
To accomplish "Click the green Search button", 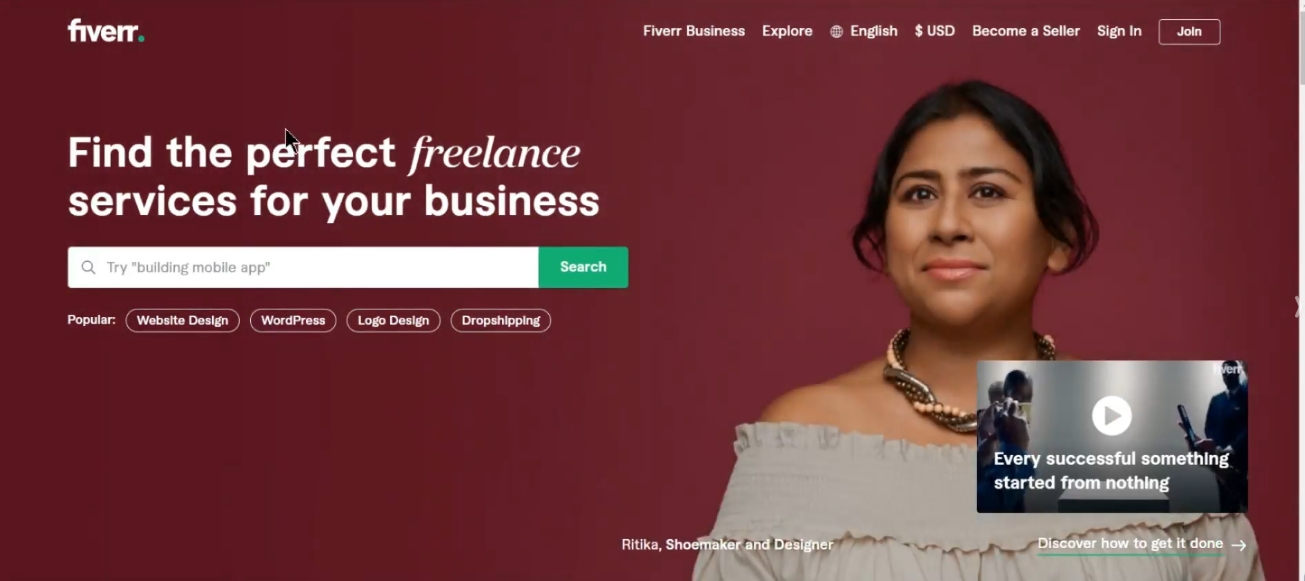I will tap(583, 267).
